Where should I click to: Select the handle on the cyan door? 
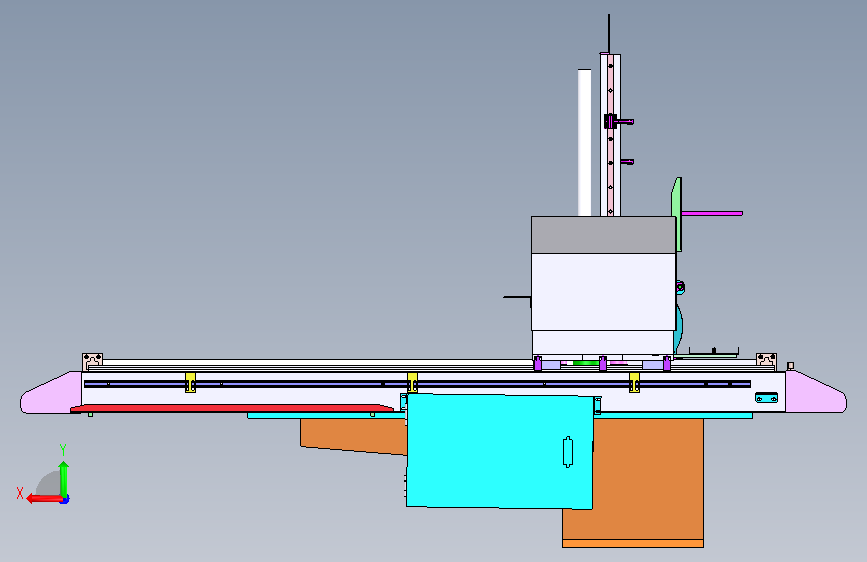pyautogui.click(x=567, y=452)
